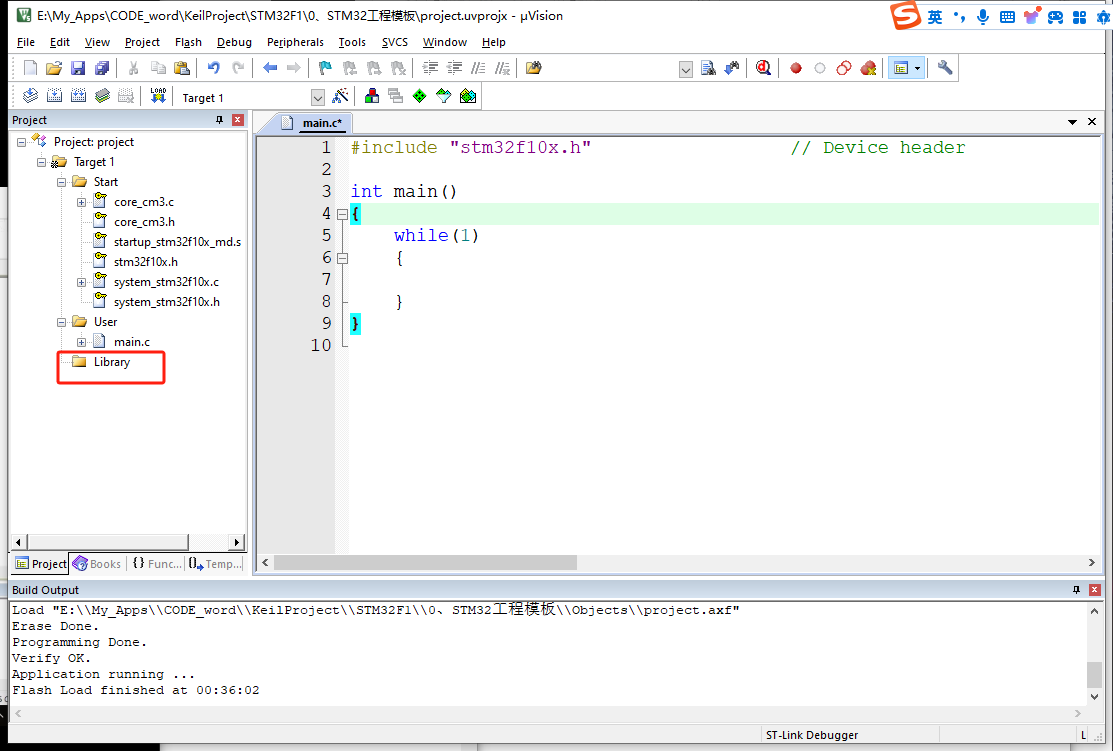Collapse the code fold at line 6
The image size is (1113, 751).
click(x=342, y=258)
